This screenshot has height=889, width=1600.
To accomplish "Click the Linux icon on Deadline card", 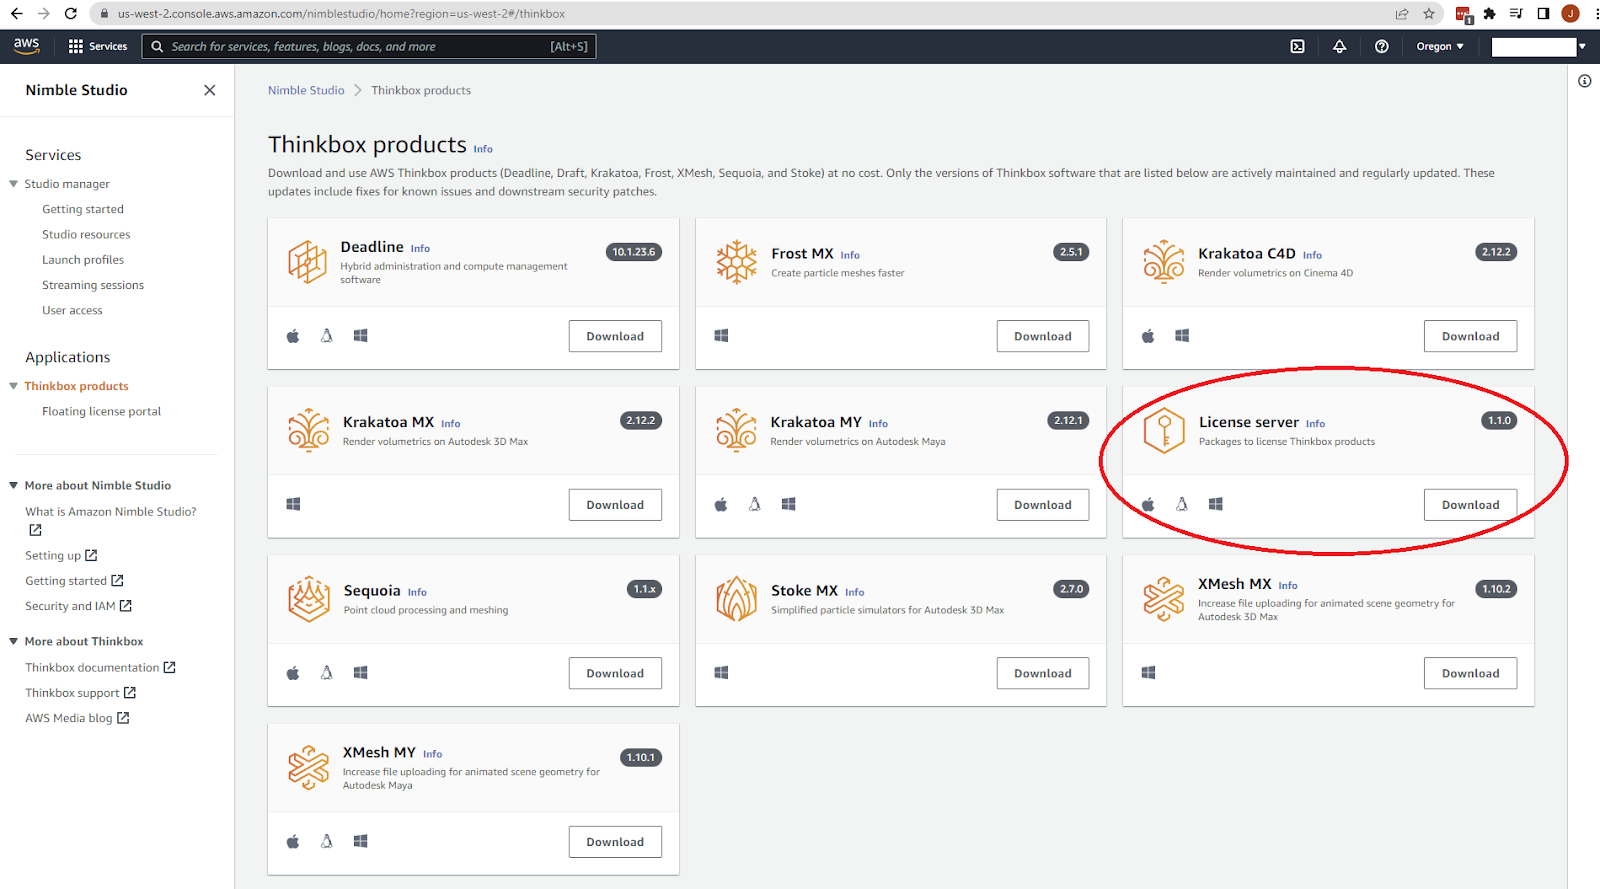I will pos(326,336).
